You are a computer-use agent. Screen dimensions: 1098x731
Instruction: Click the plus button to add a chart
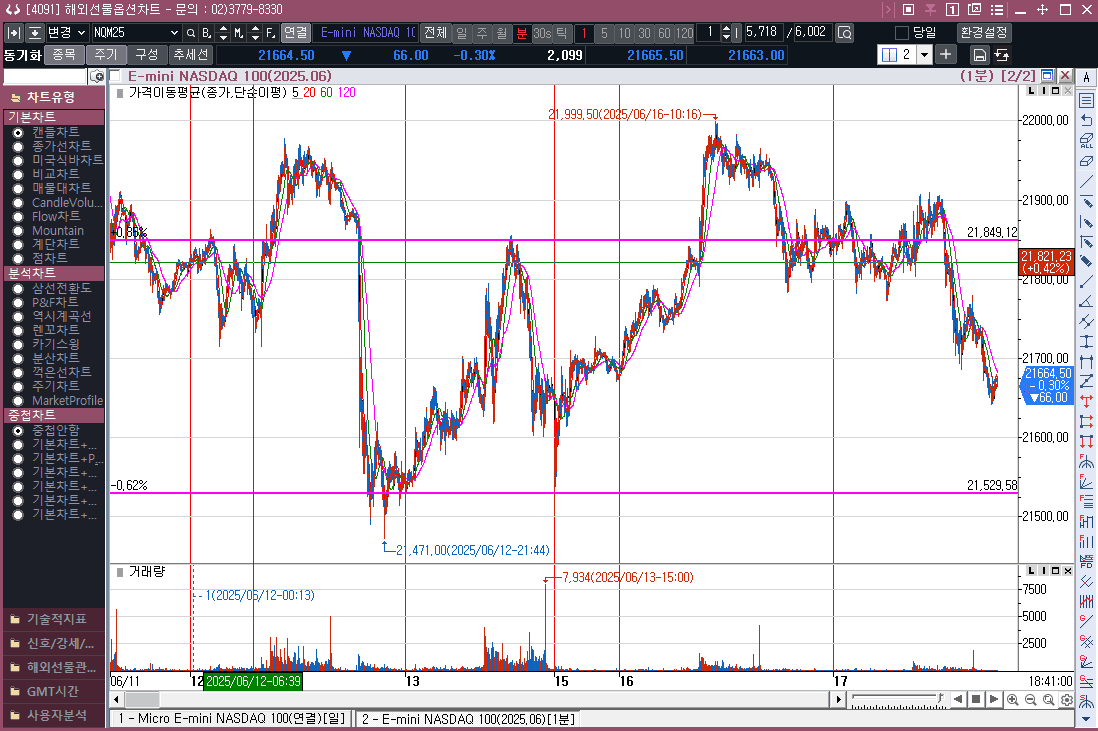[945, 55]
